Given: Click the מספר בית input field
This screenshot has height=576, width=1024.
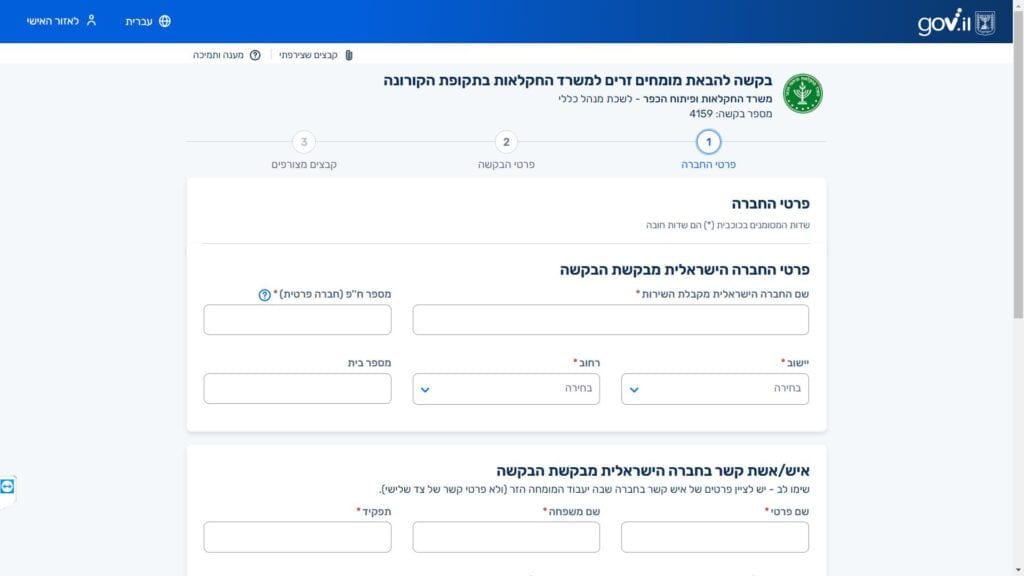Looking at the screenshot, I should (297, 389).
